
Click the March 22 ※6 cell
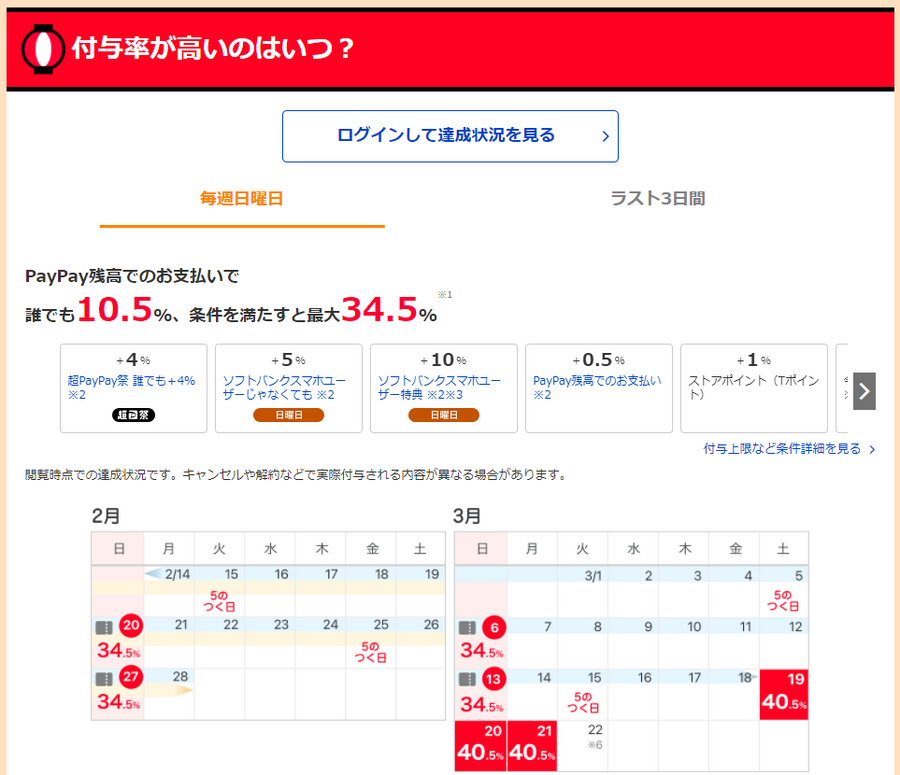(583, 746)
